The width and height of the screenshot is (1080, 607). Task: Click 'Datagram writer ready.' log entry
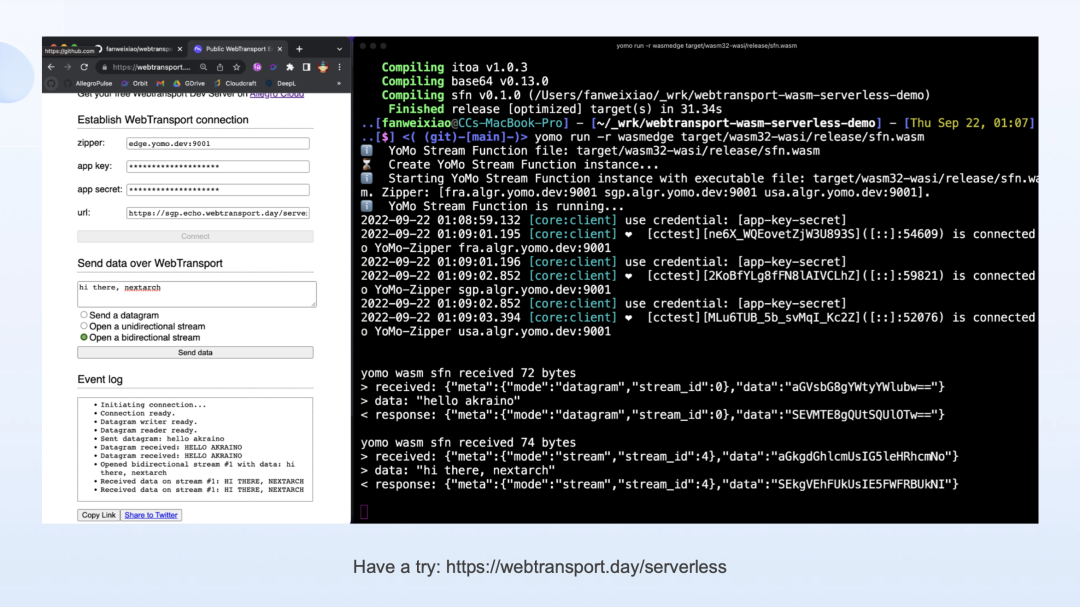(149, 422)
